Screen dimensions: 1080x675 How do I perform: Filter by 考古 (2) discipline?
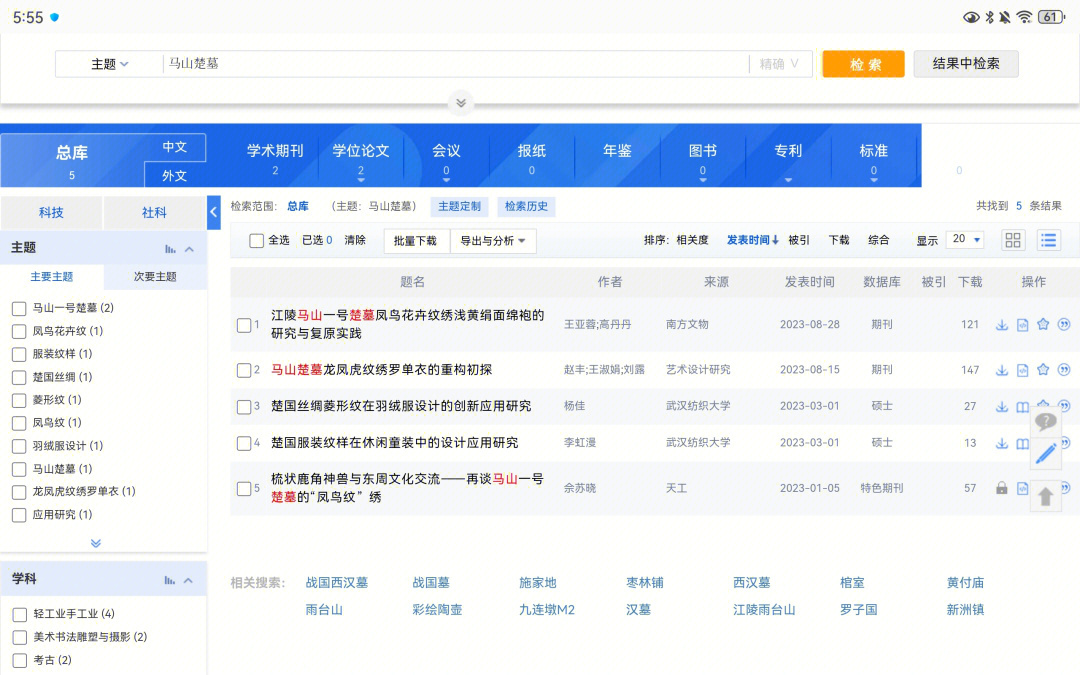pyautogui.click(x=20, y=661)
